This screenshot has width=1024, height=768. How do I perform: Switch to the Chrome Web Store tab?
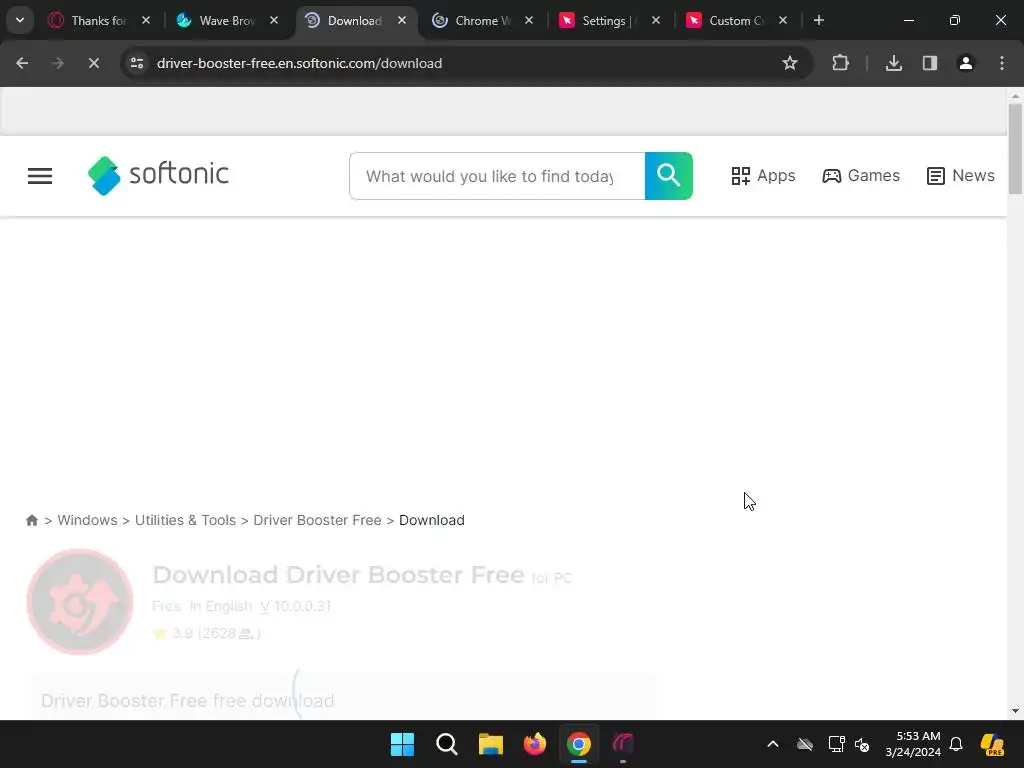482,21
